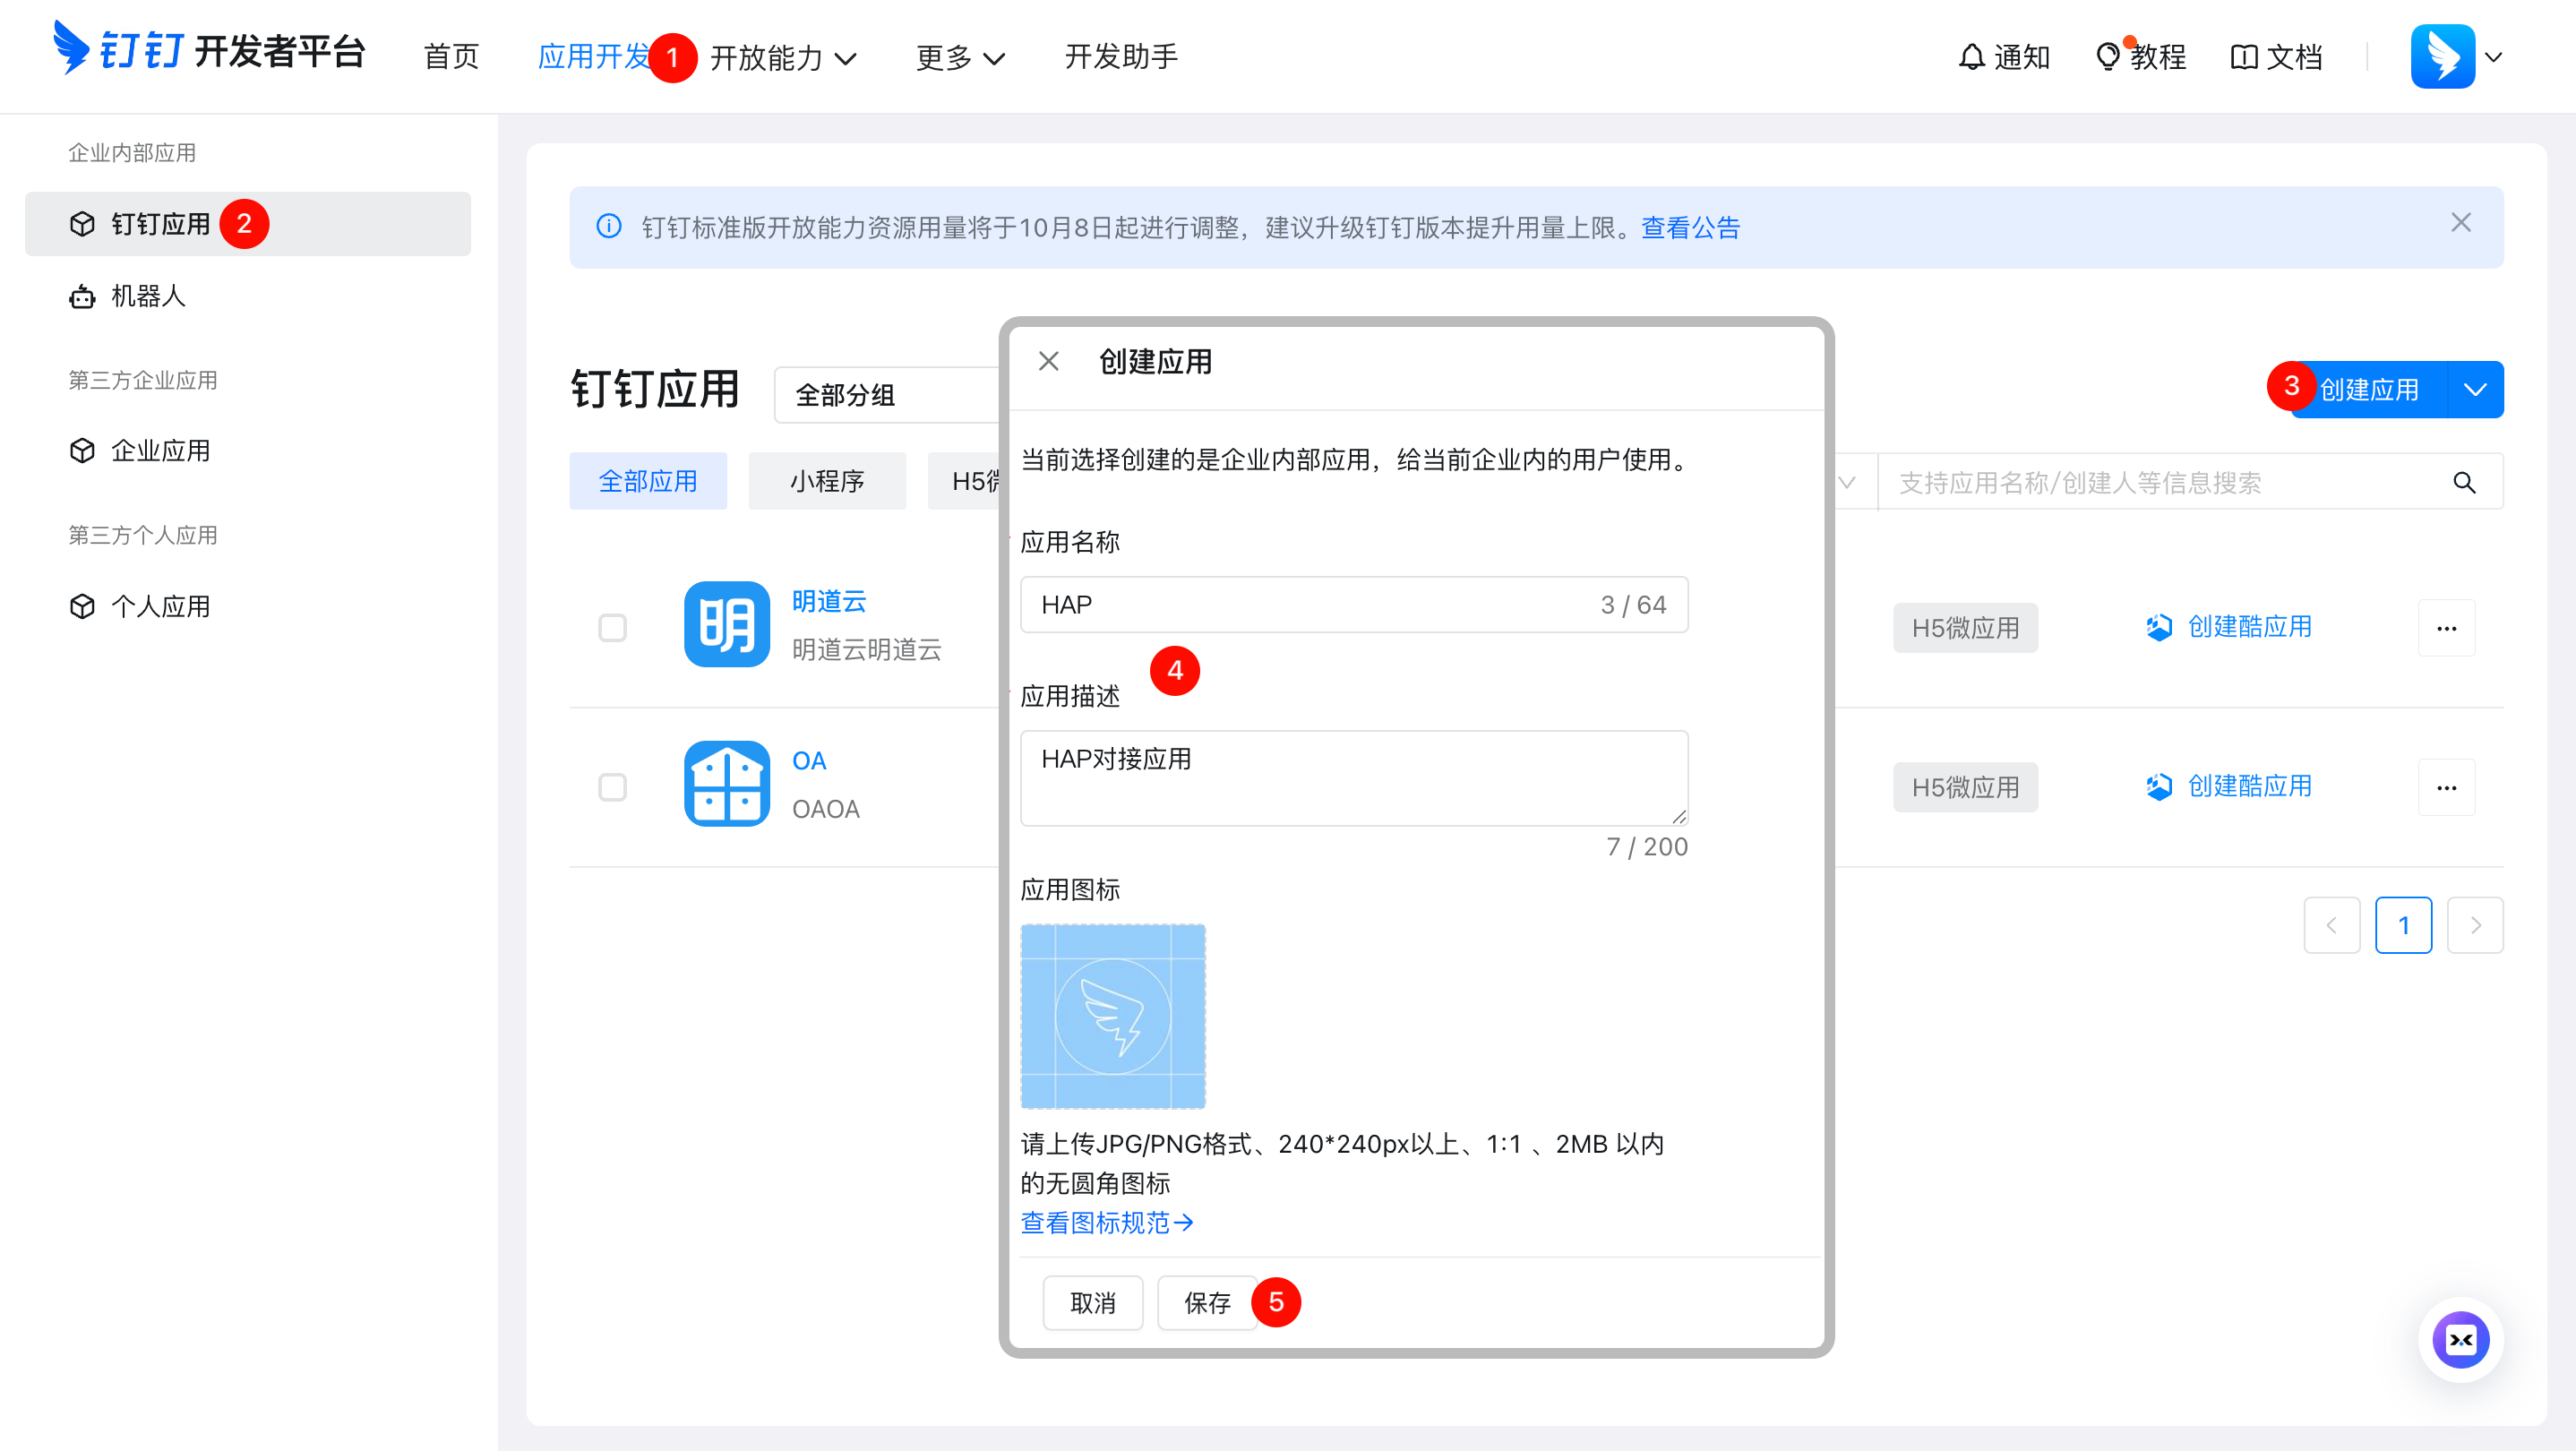
Task: Open 机器人 in the sidebar
Action: (148, 297)
